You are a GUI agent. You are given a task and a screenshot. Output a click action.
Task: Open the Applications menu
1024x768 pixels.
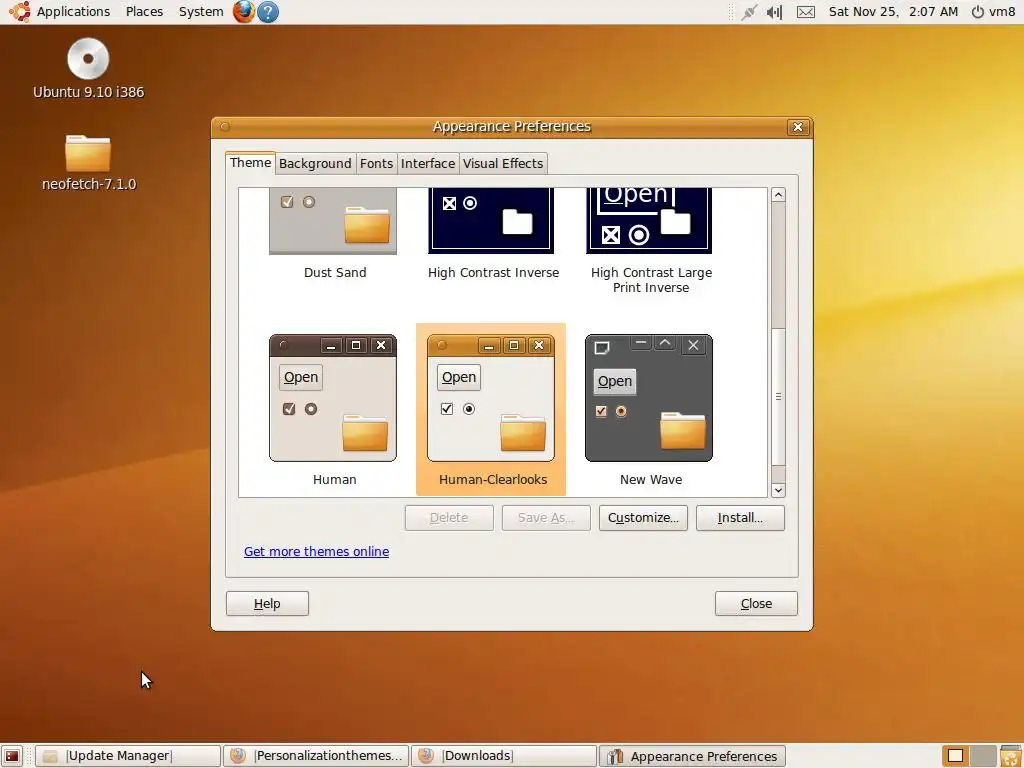pos(73,12)
